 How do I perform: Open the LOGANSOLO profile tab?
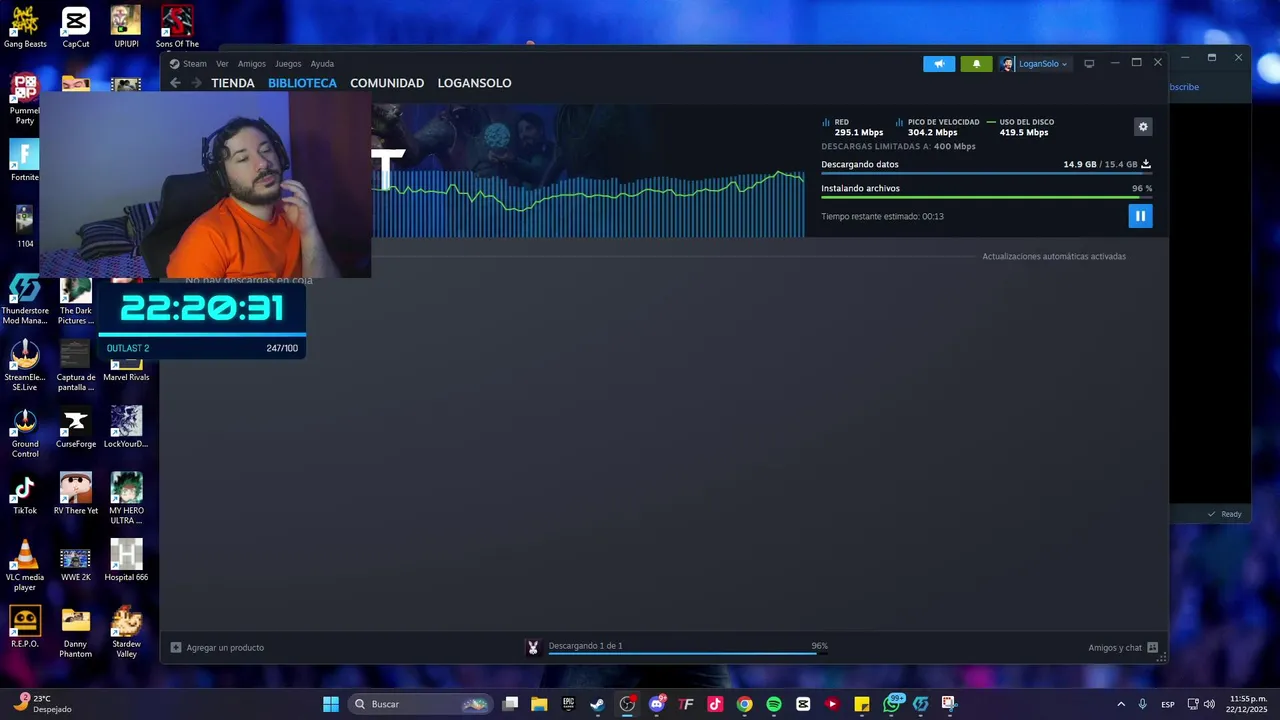click(x=474, y=83)
